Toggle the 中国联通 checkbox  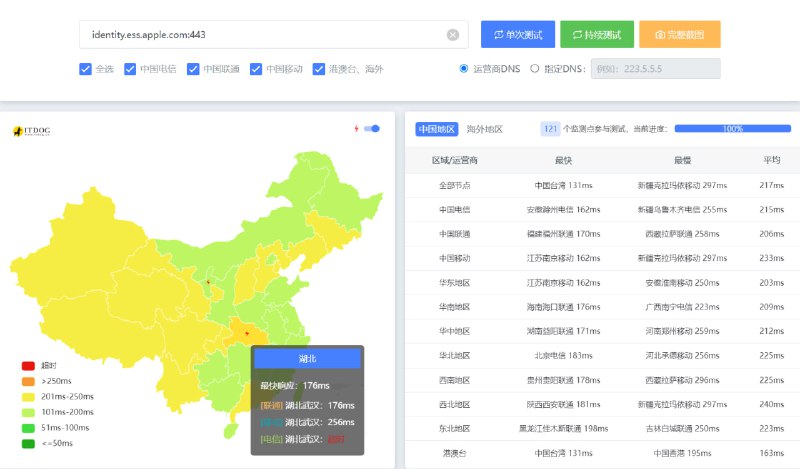(193, 69)
